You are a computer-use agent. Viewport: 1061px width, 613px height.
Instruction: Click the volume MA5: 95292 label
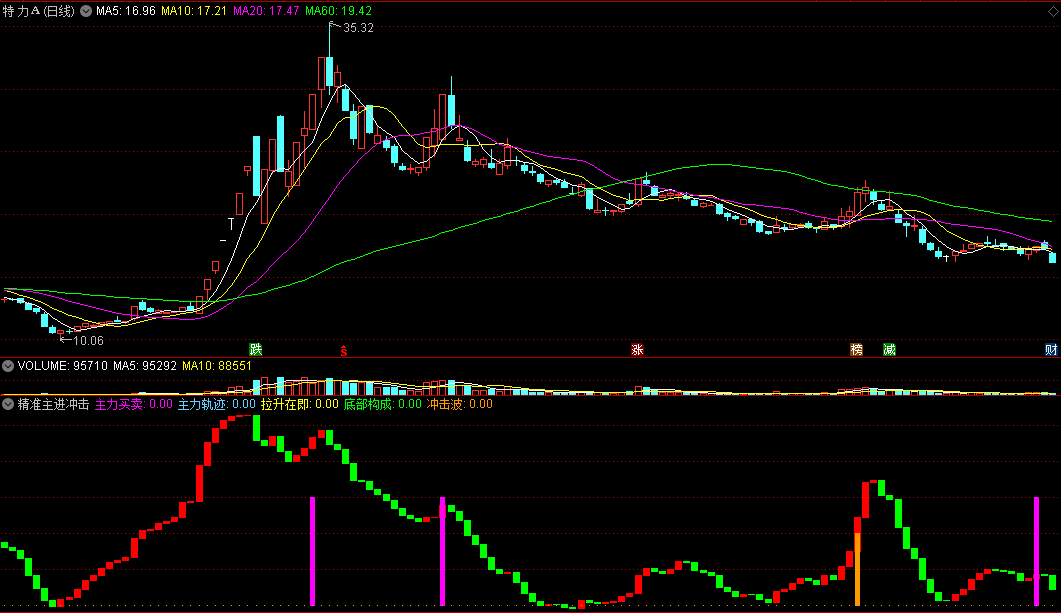tap(145, 366)
